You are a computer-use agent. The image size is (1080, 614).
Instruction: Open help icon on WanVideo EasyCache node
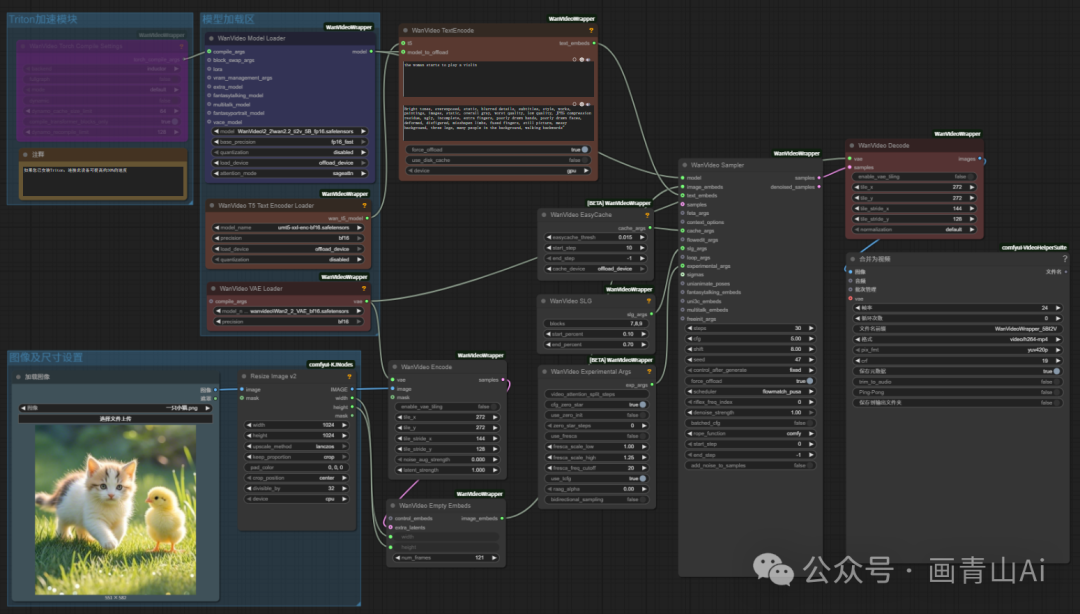pos(647,215)
